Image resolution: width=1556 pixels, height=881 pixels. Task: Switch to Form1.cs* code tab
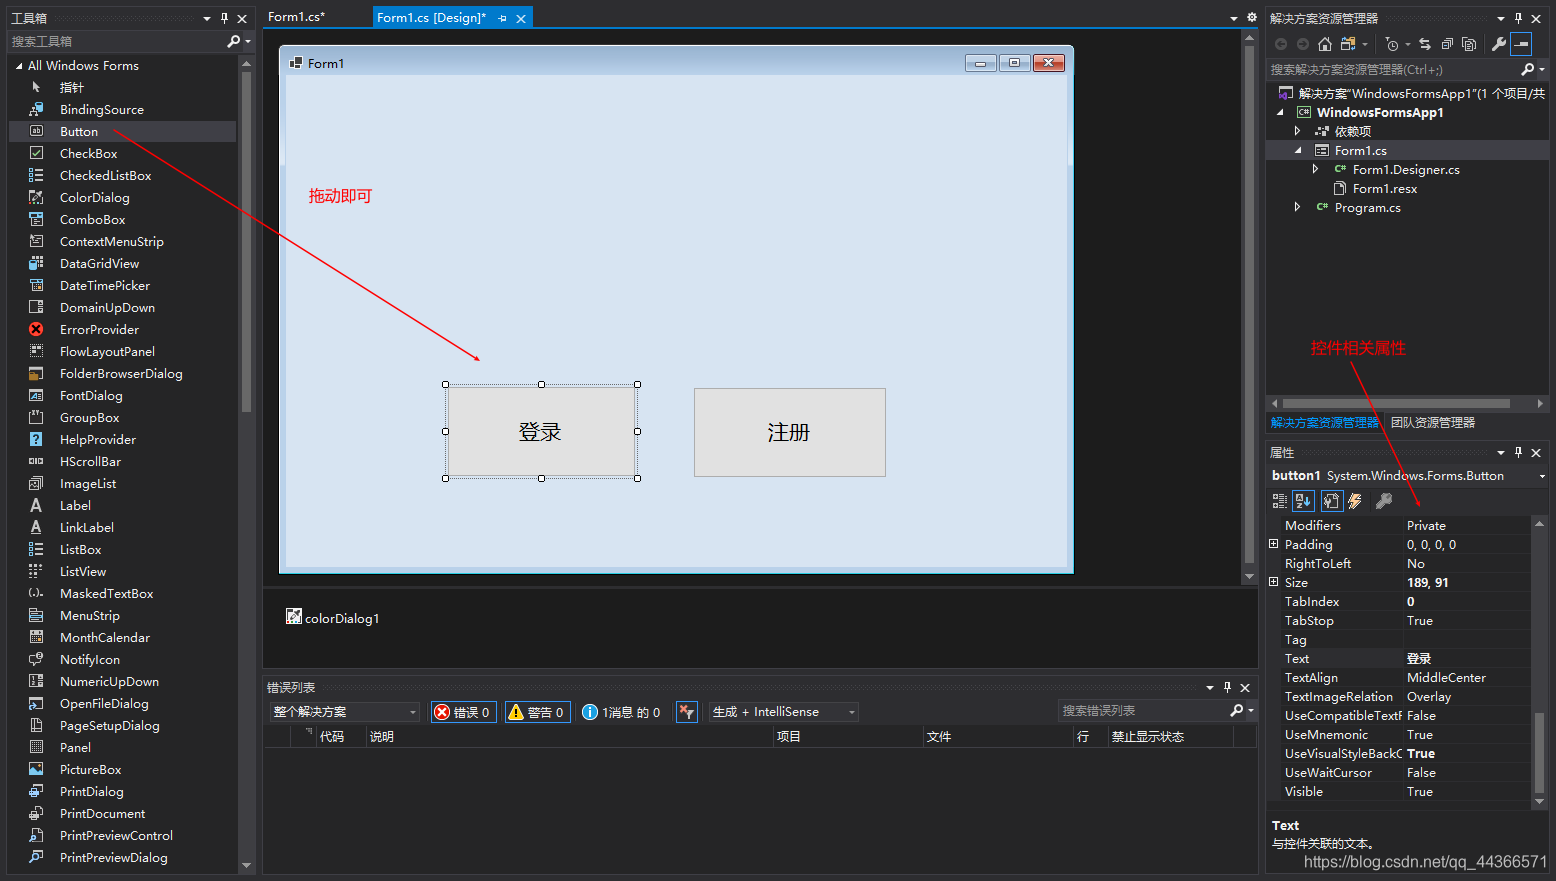[x=296, y=17]
